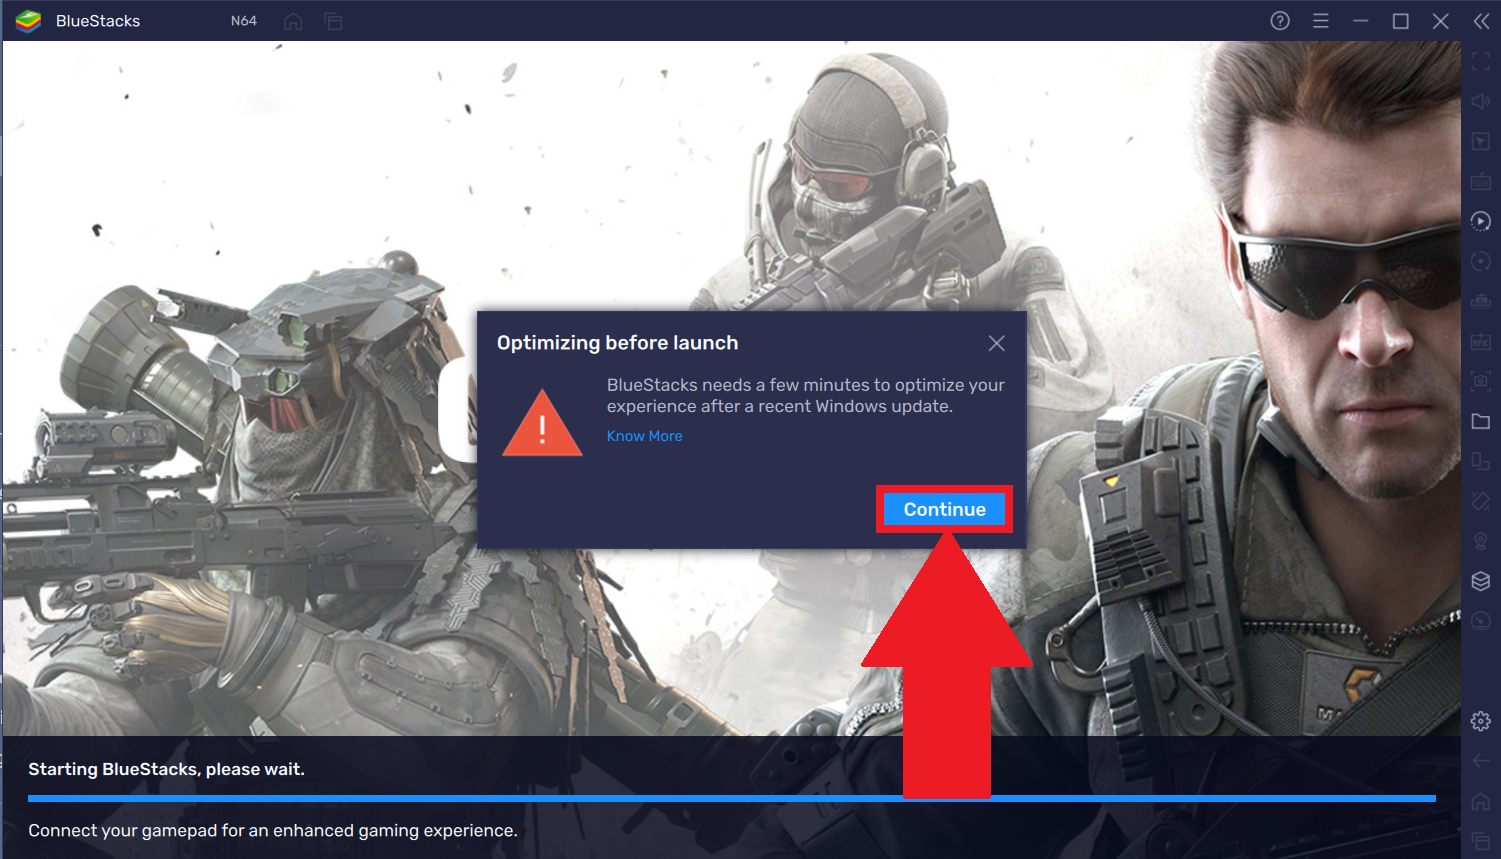Viewport: 1501px width, 859px height.
Task: Click the home icon next to N64
Action: click(x=293, y=21)
